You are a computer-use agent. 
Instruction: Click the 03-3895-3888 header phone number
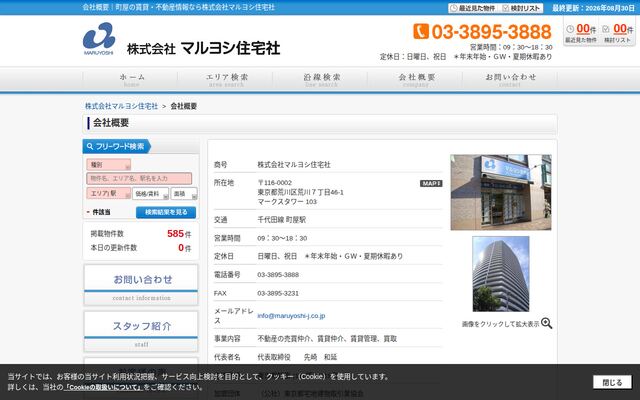(x=491, y=32)
